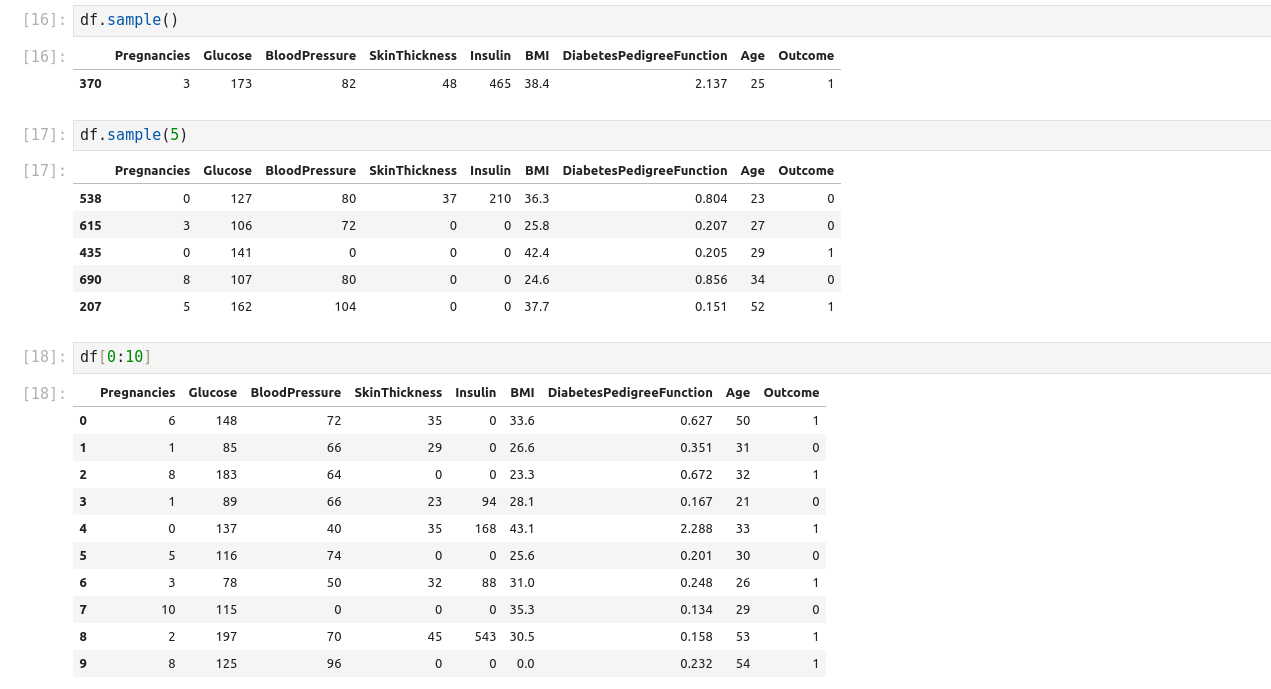Viewport: 1271px width, 689px height.
Task: Click inside the df.sample() code cell
Action: click(x=600, y=21)
